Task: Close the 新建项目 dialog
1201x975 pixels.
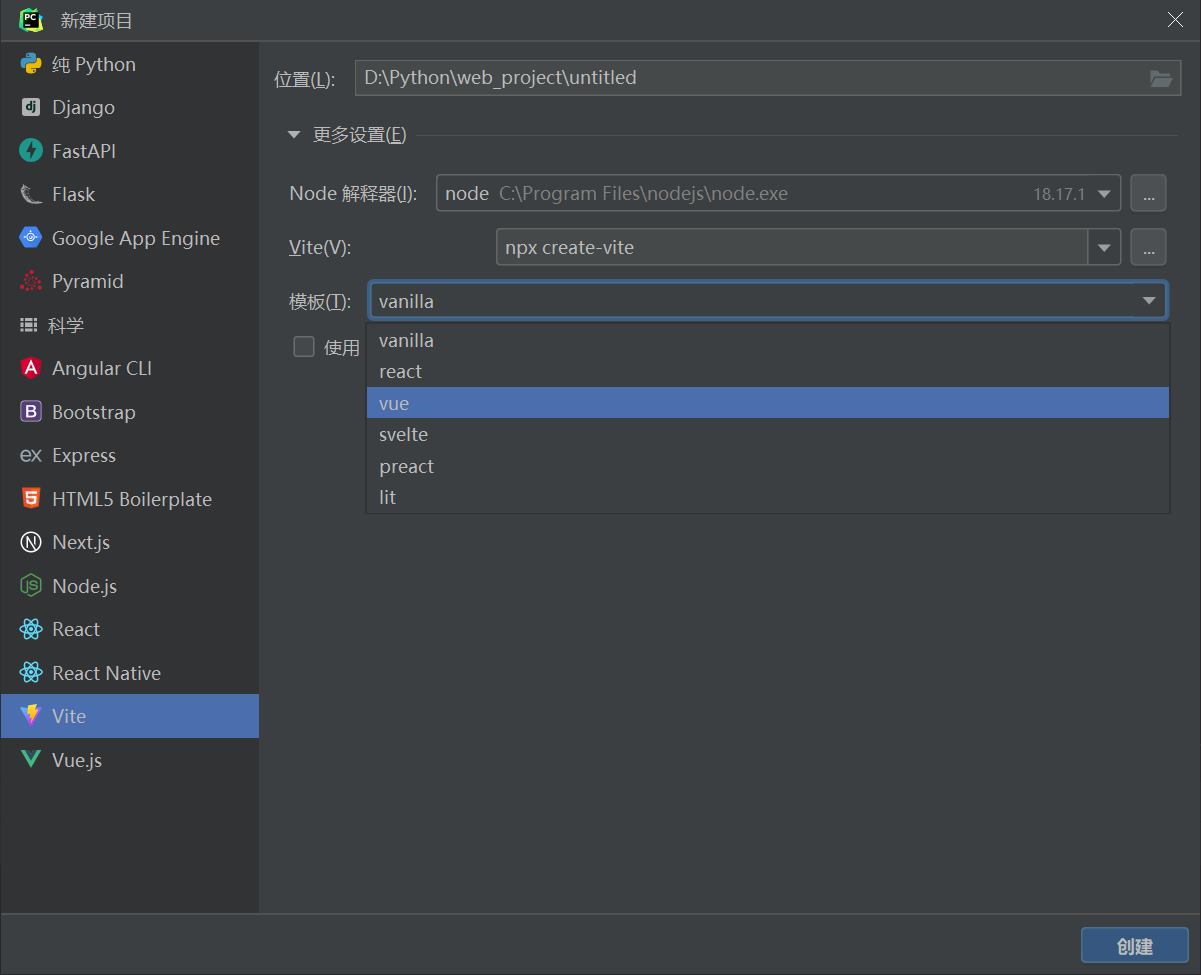Action: coord(1175,20)
